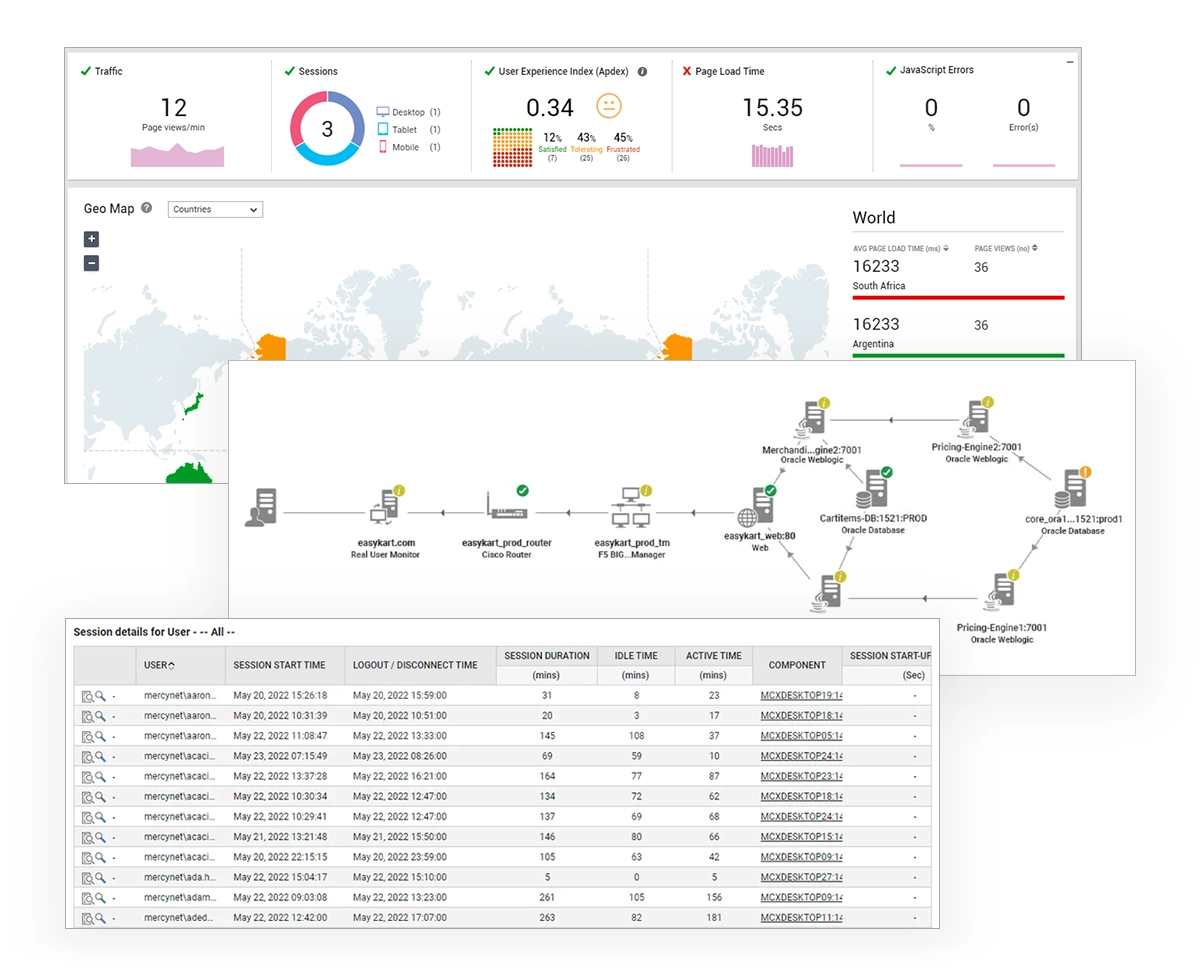This screenshot has height=976, width=1200.
Task: Click the 43% Tolerating value
Action: (587, 138)
